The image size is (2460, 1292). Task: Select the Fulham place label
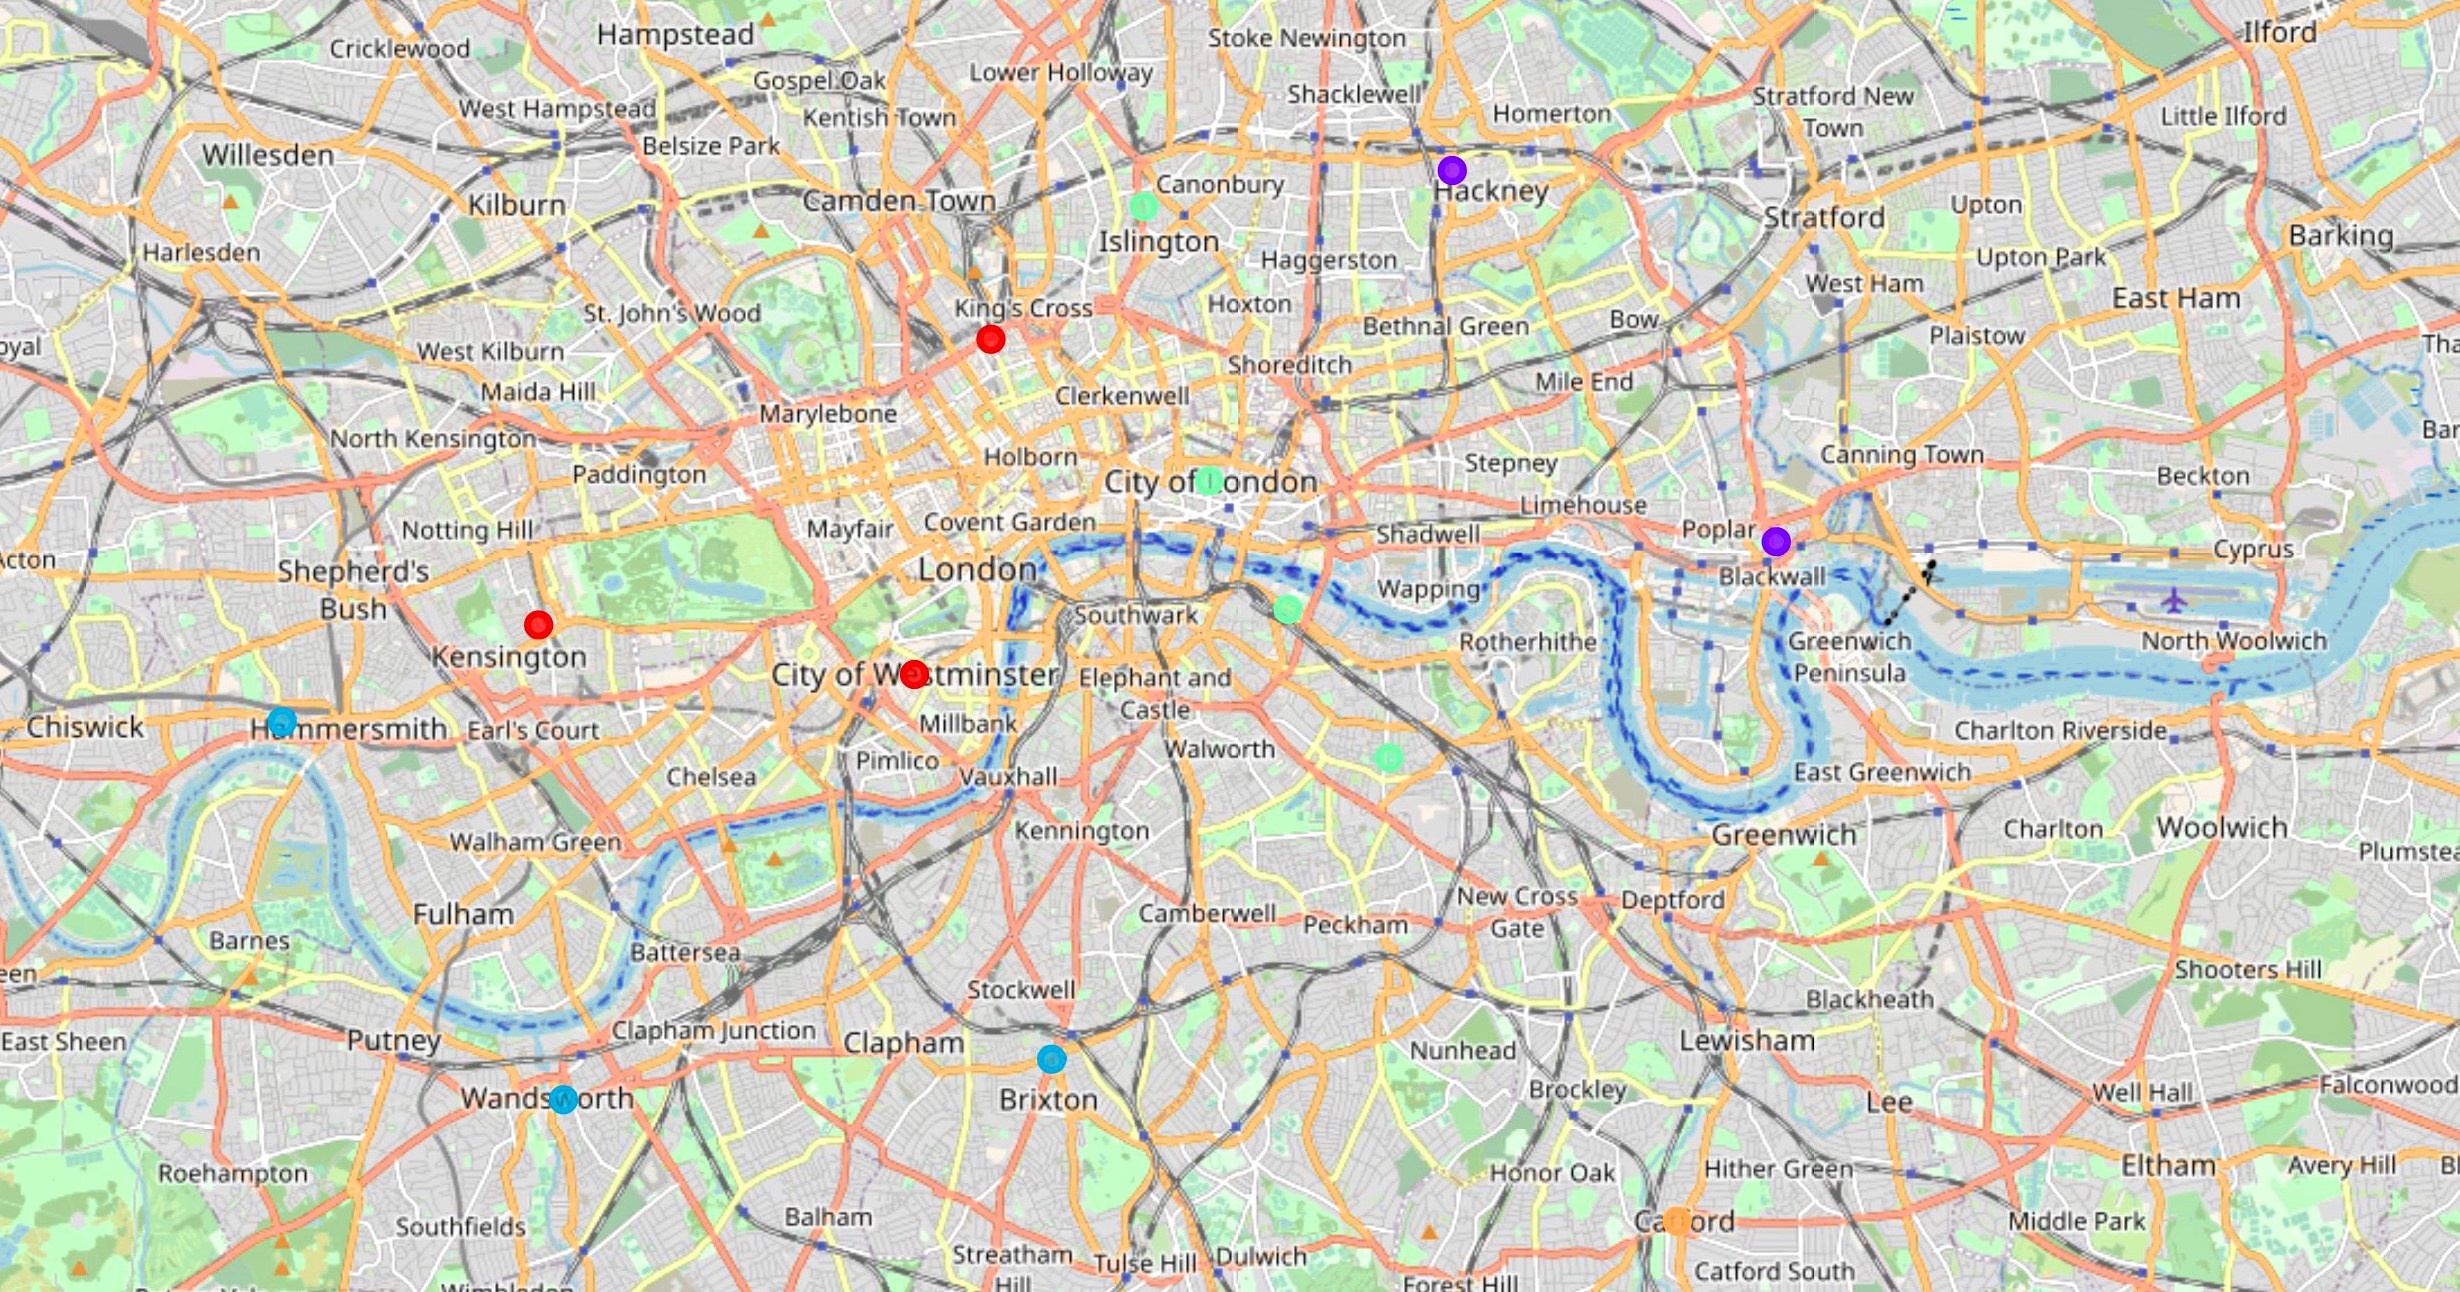464,914
